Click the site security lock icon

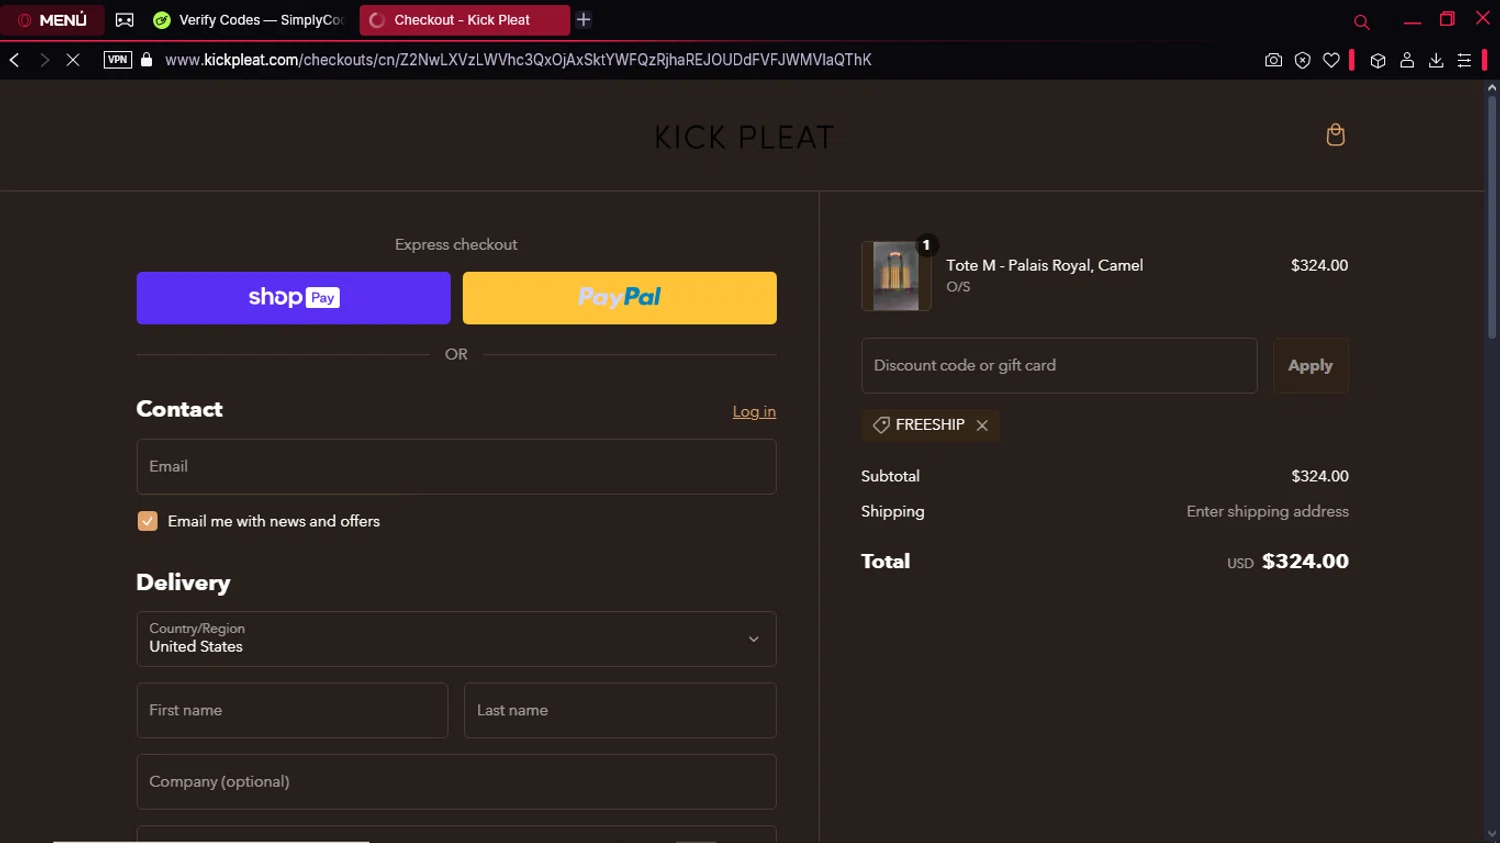click(147, 60)
